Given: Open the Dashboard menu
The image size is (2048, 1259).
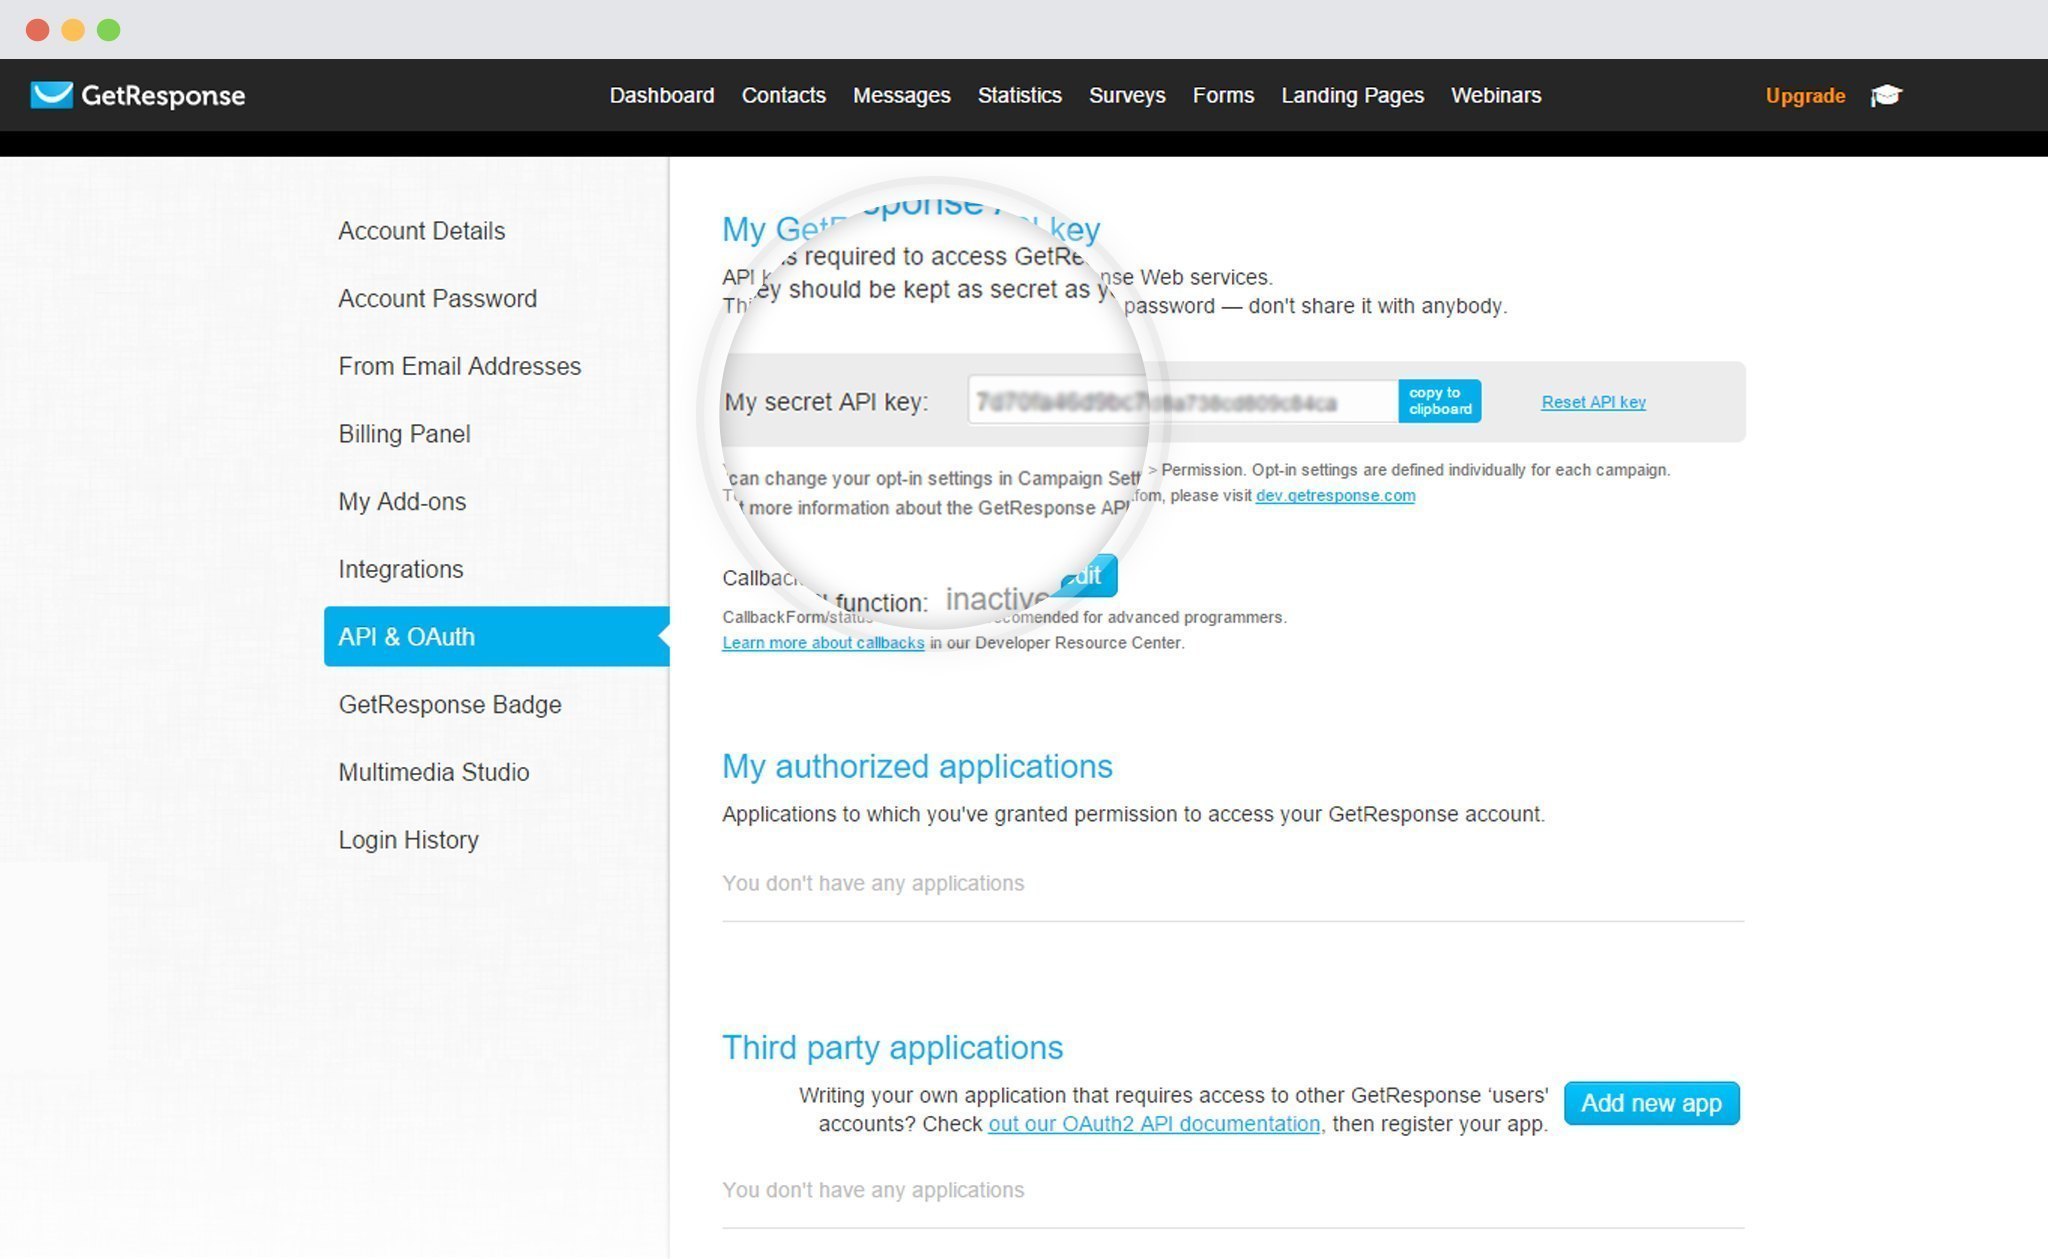Looking at the screenshot, I should (662, 95).
